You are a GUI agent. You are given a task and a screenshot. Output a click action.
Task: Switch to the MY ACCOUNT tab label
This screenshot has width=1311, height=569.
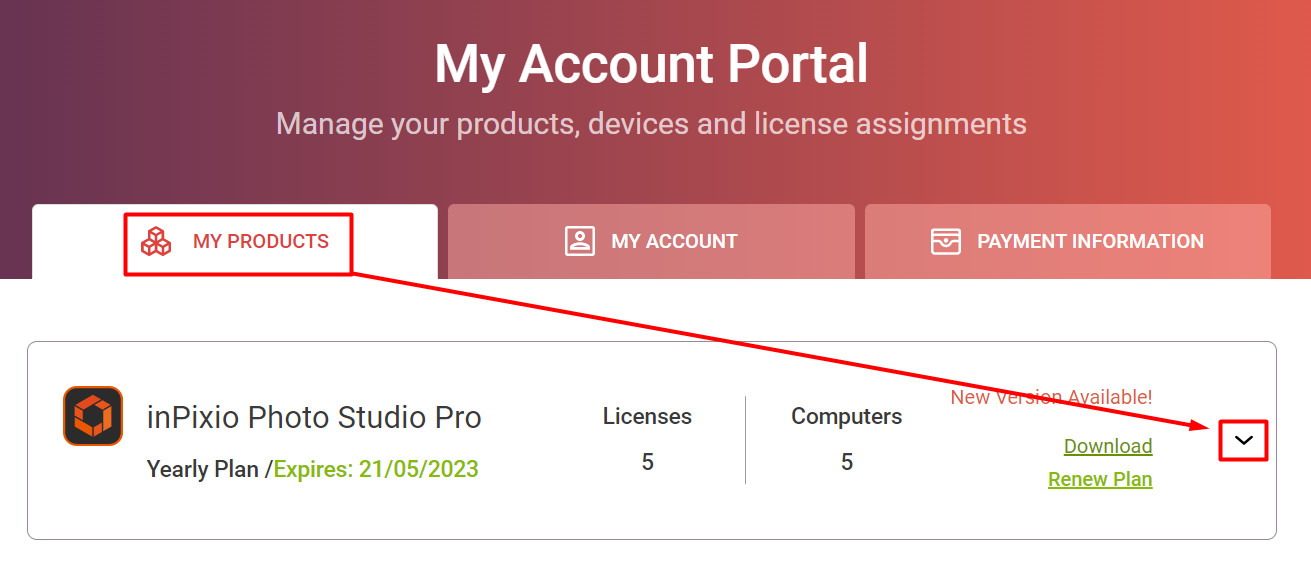tap(674, 241)
